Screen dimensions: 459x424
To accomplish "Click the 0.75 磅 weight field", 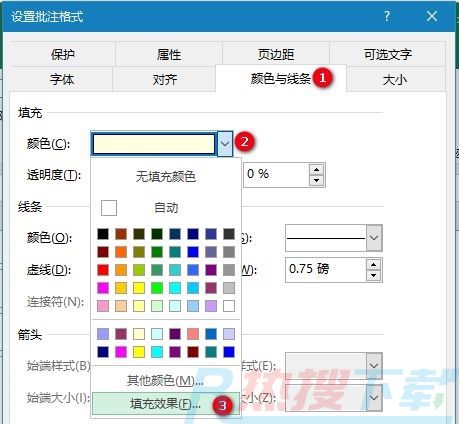I will coord(325,269).
